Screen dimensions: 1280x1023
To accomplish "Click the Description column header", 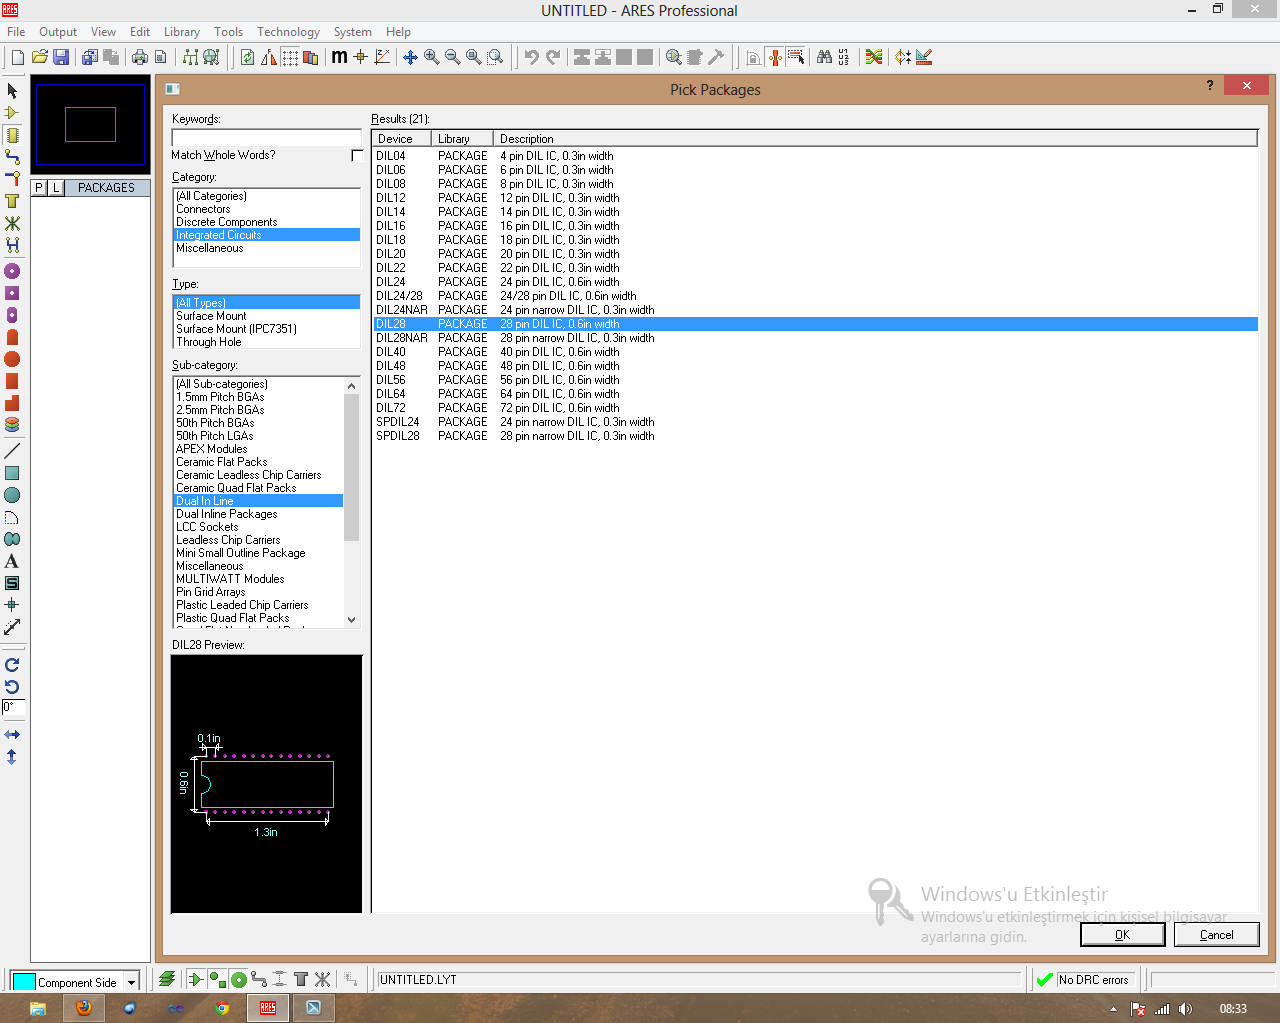I will pos(875,139).
